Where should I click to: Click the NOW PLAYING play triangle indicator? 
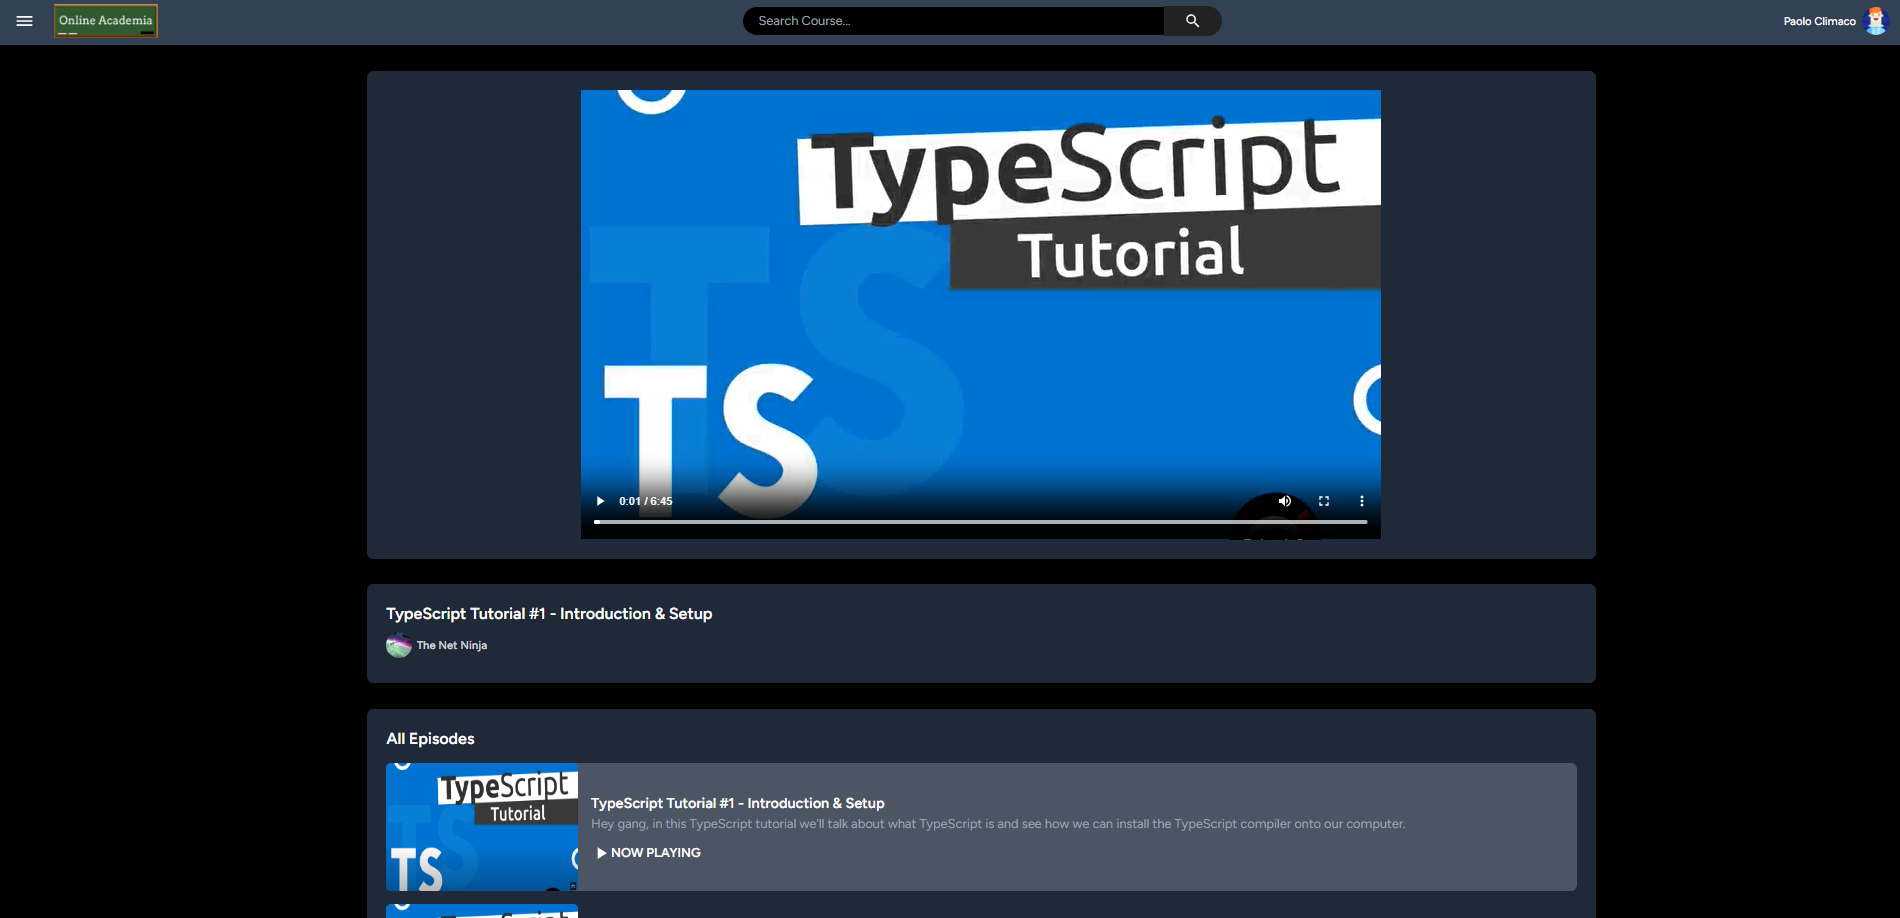coord(601,852)
